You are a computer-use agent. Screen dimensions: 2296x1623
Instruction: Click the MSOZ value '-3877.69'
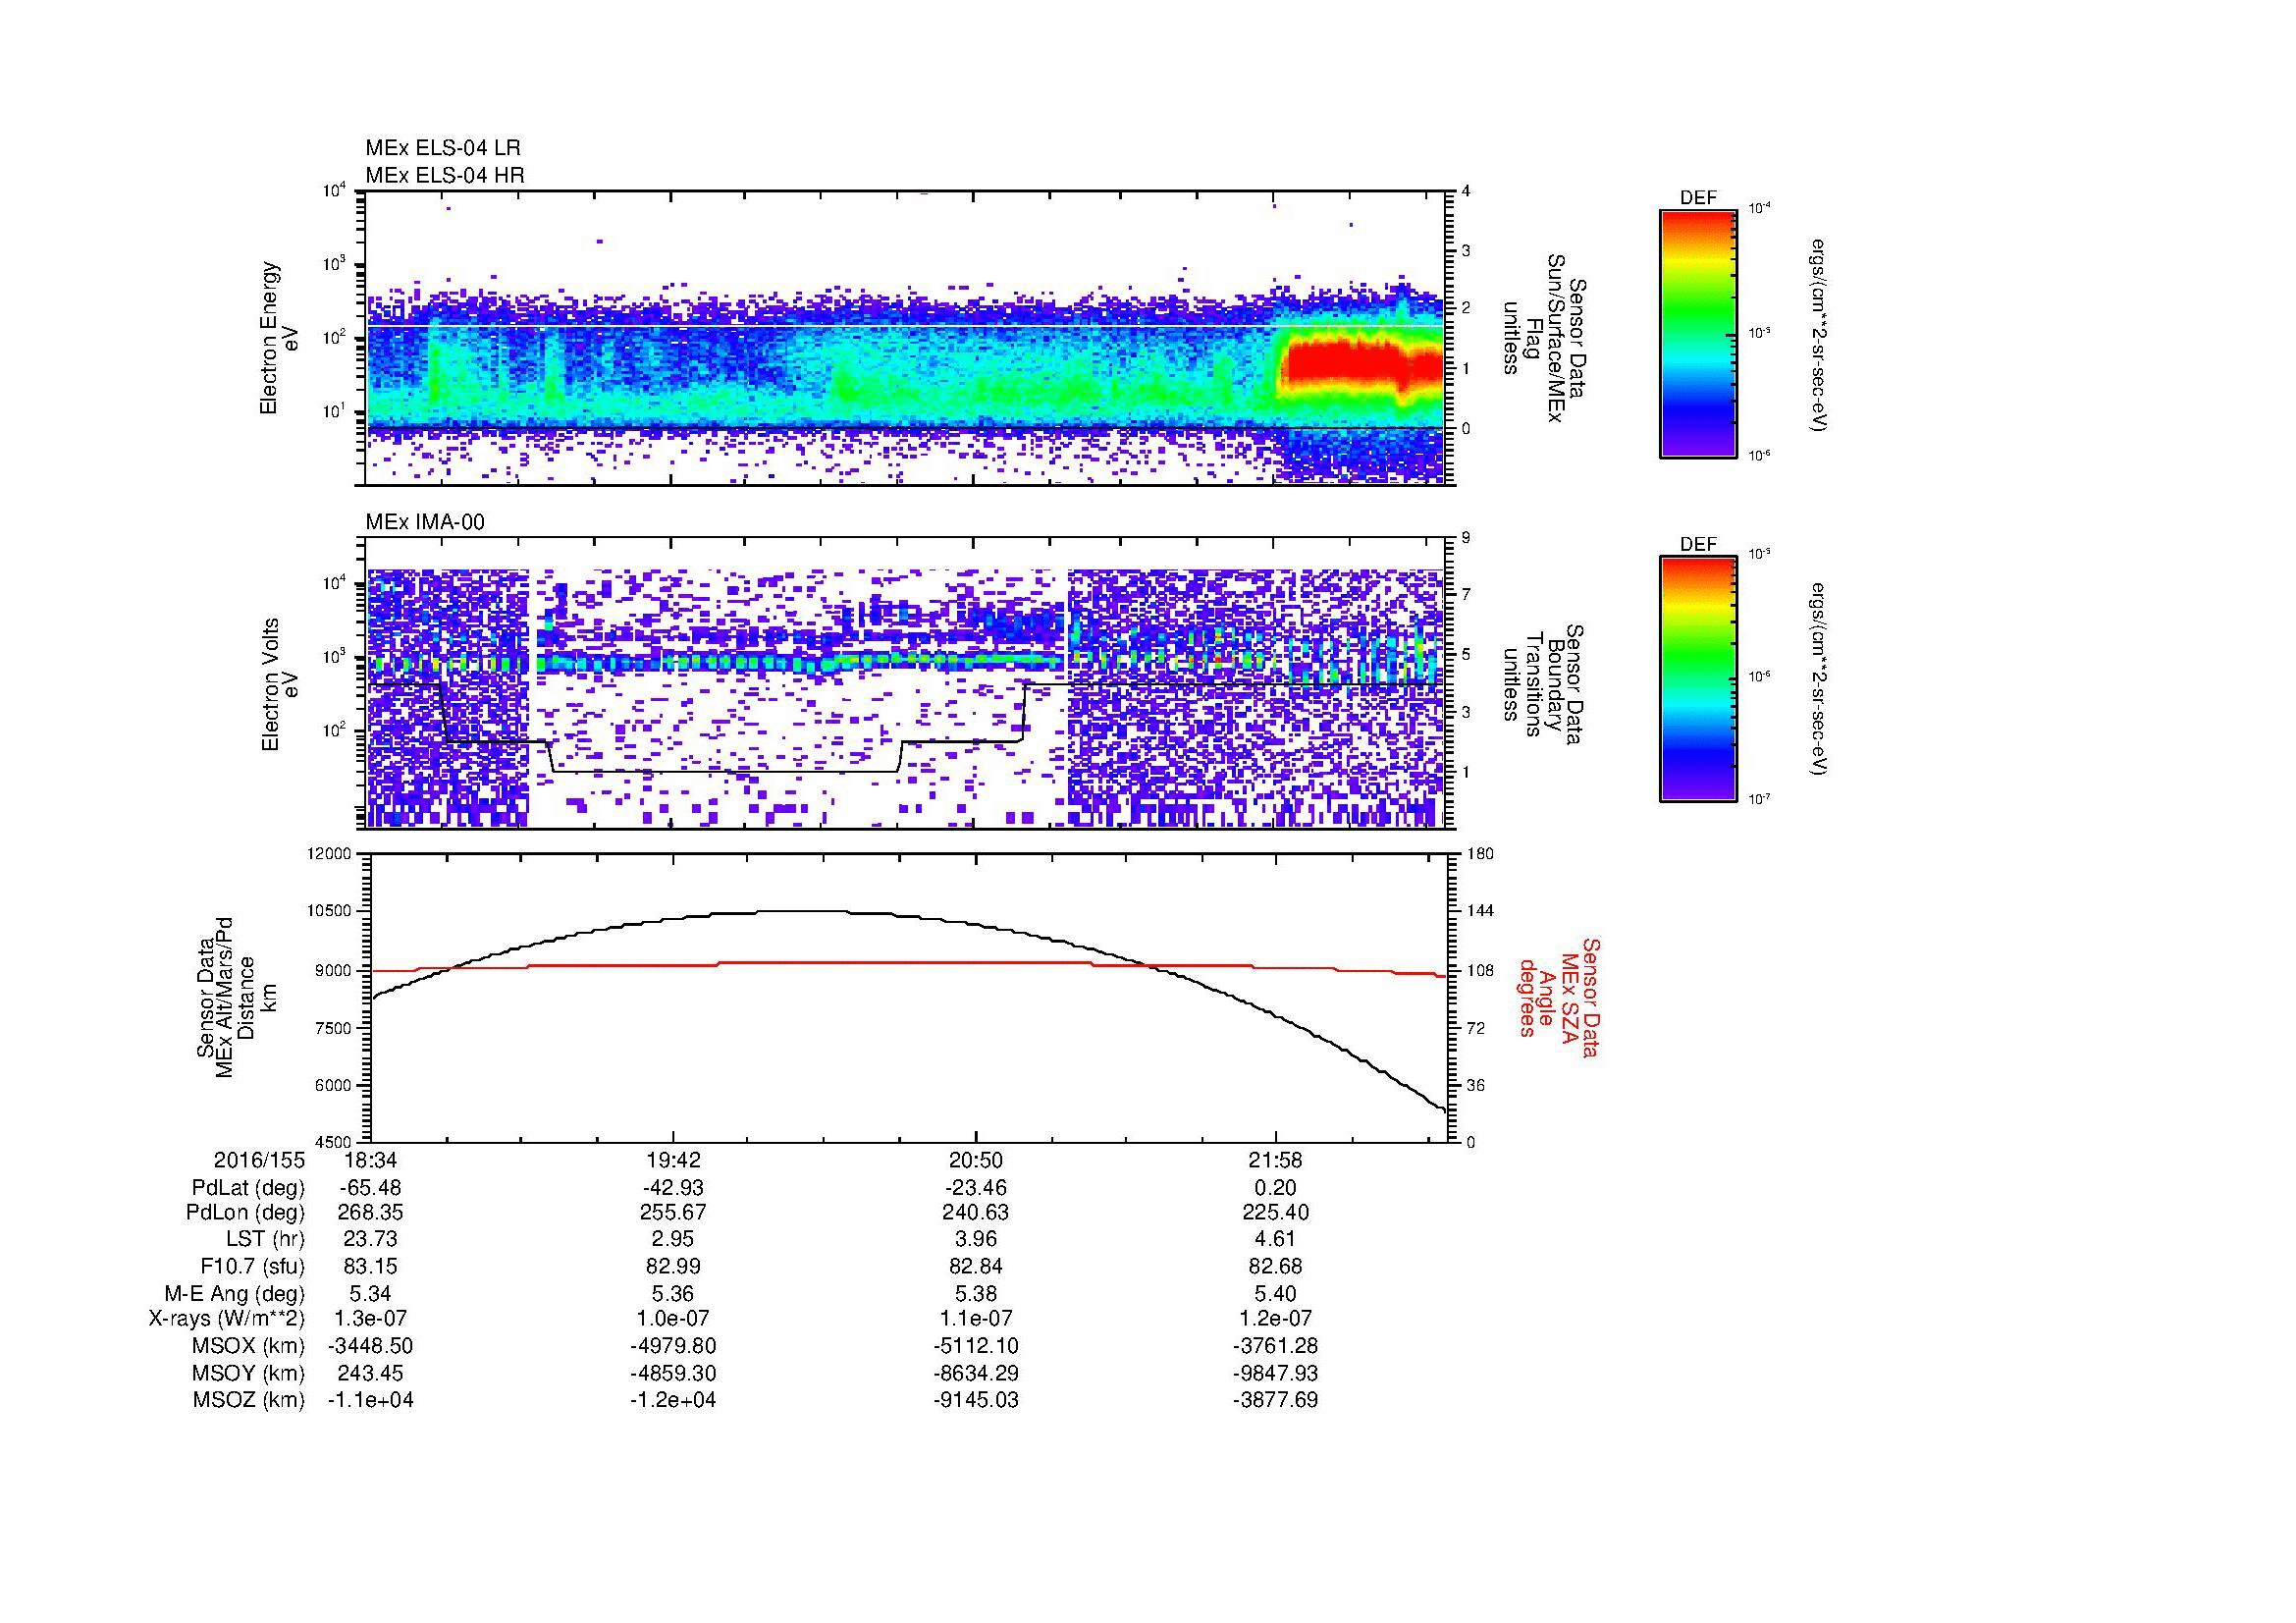1275,1400
